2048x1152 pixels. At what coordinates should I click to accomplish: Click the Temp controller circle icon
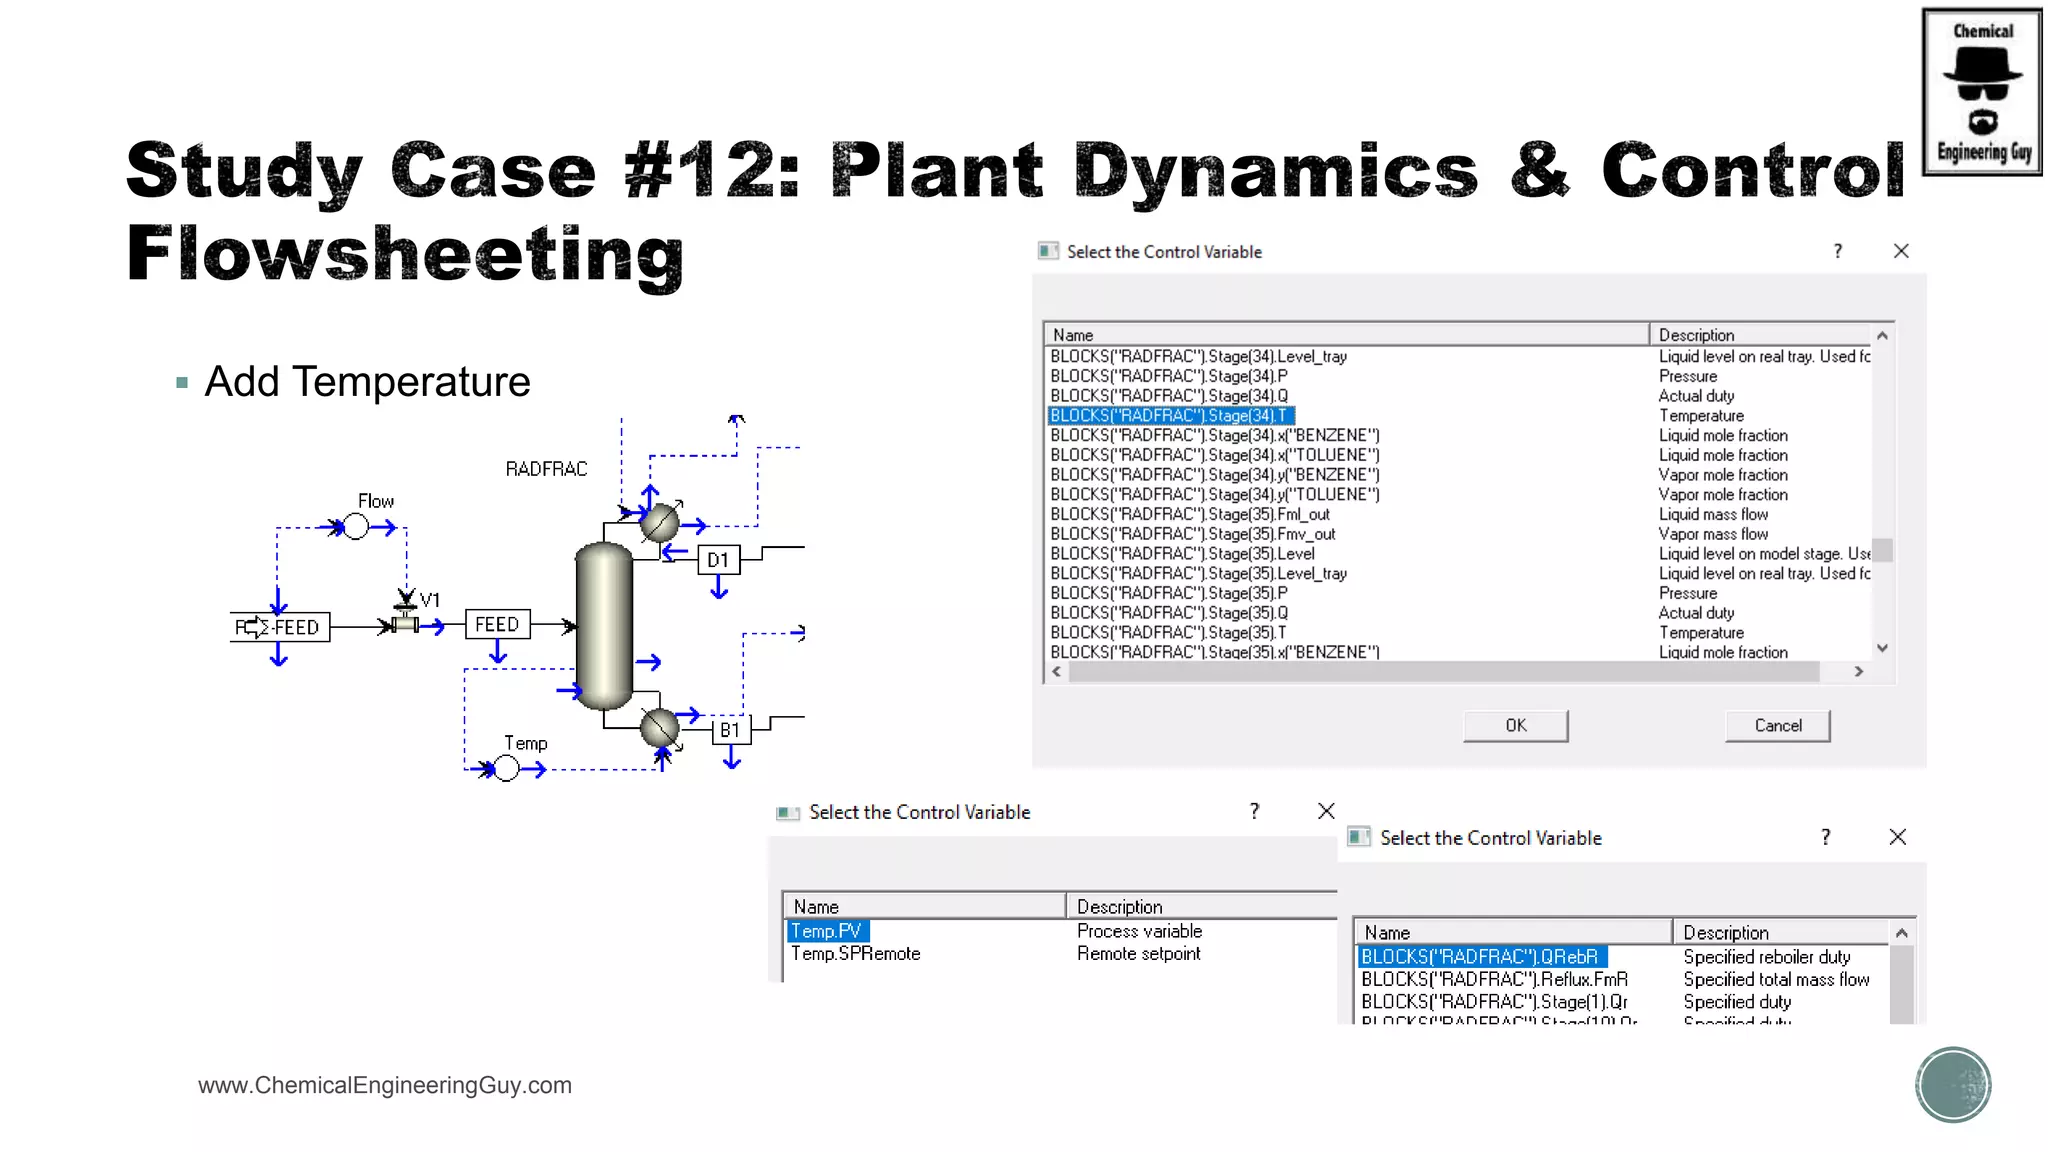[x=507, y=769]
